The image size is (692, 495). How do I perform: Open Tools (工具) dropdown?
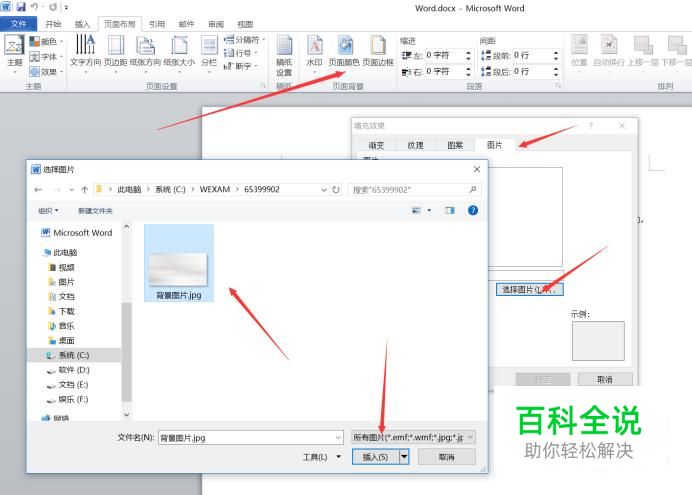(321, 457)
